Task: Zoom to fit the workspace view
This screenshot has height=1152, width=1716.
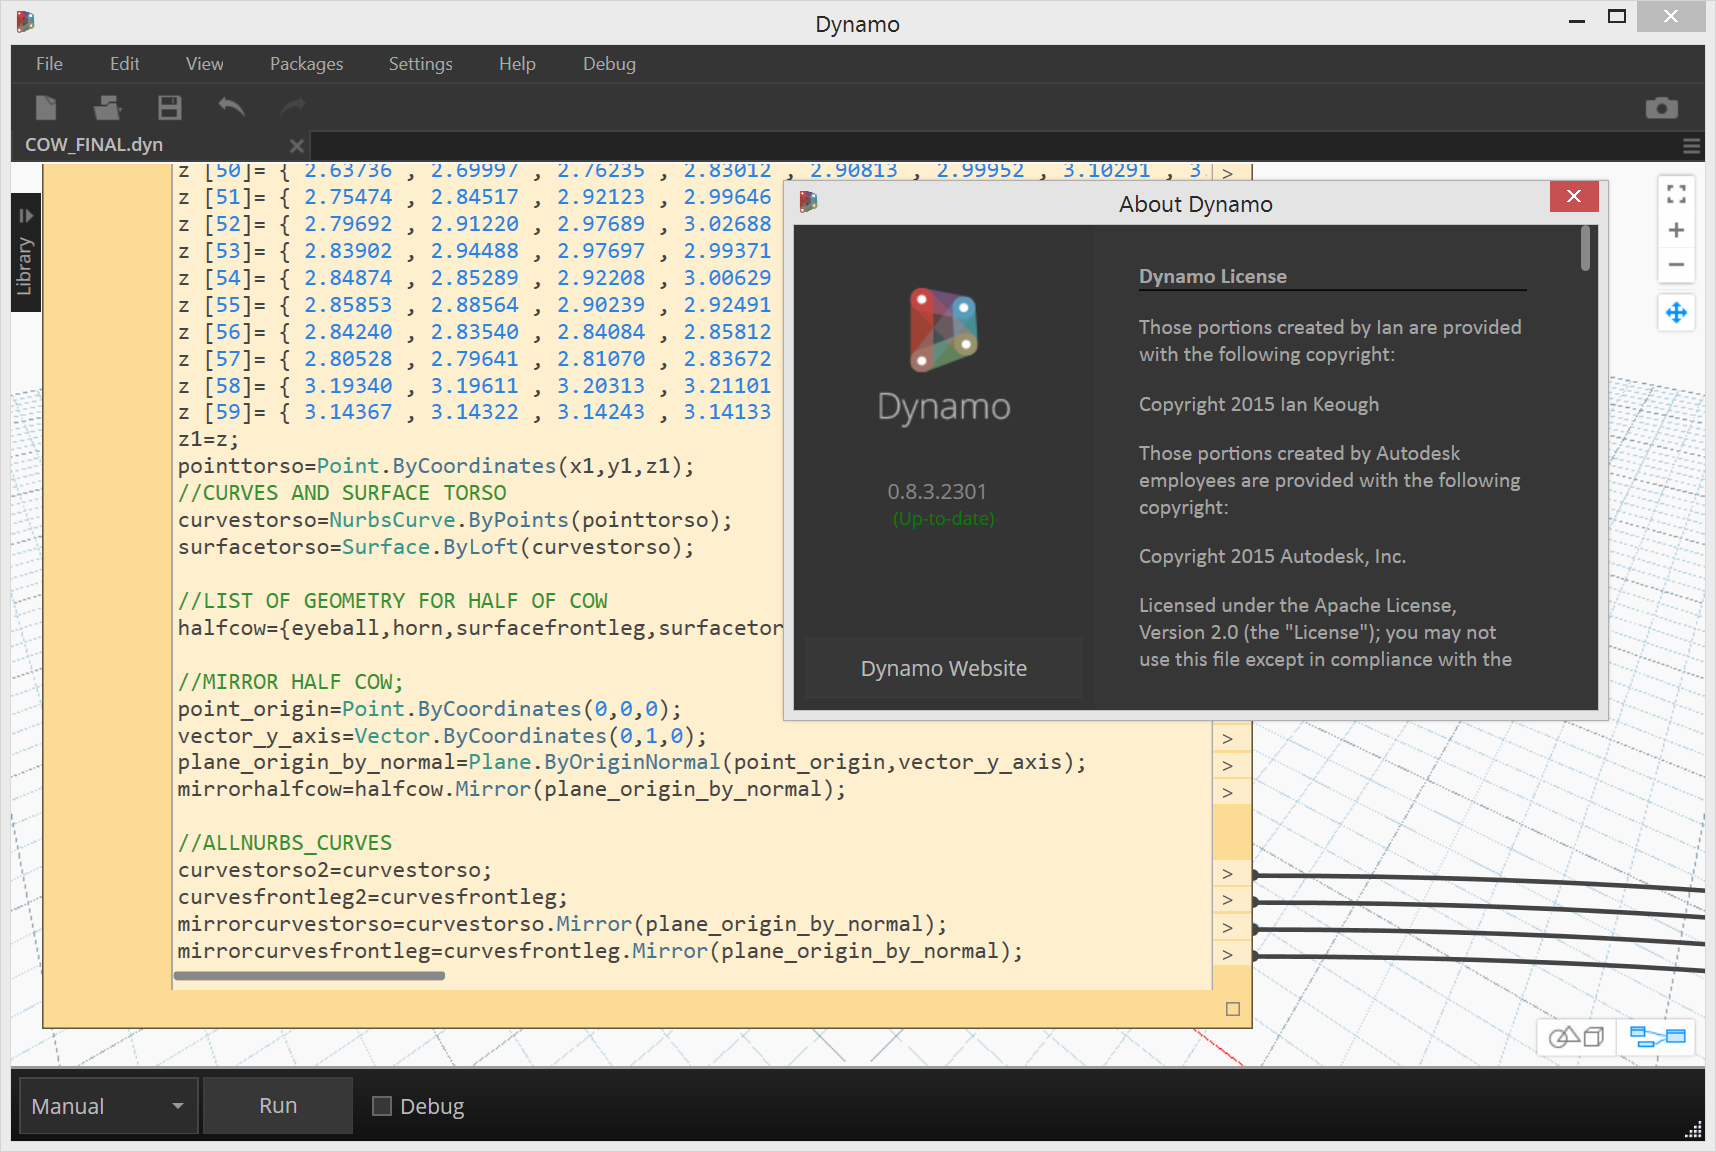Action: (1676, 194)
